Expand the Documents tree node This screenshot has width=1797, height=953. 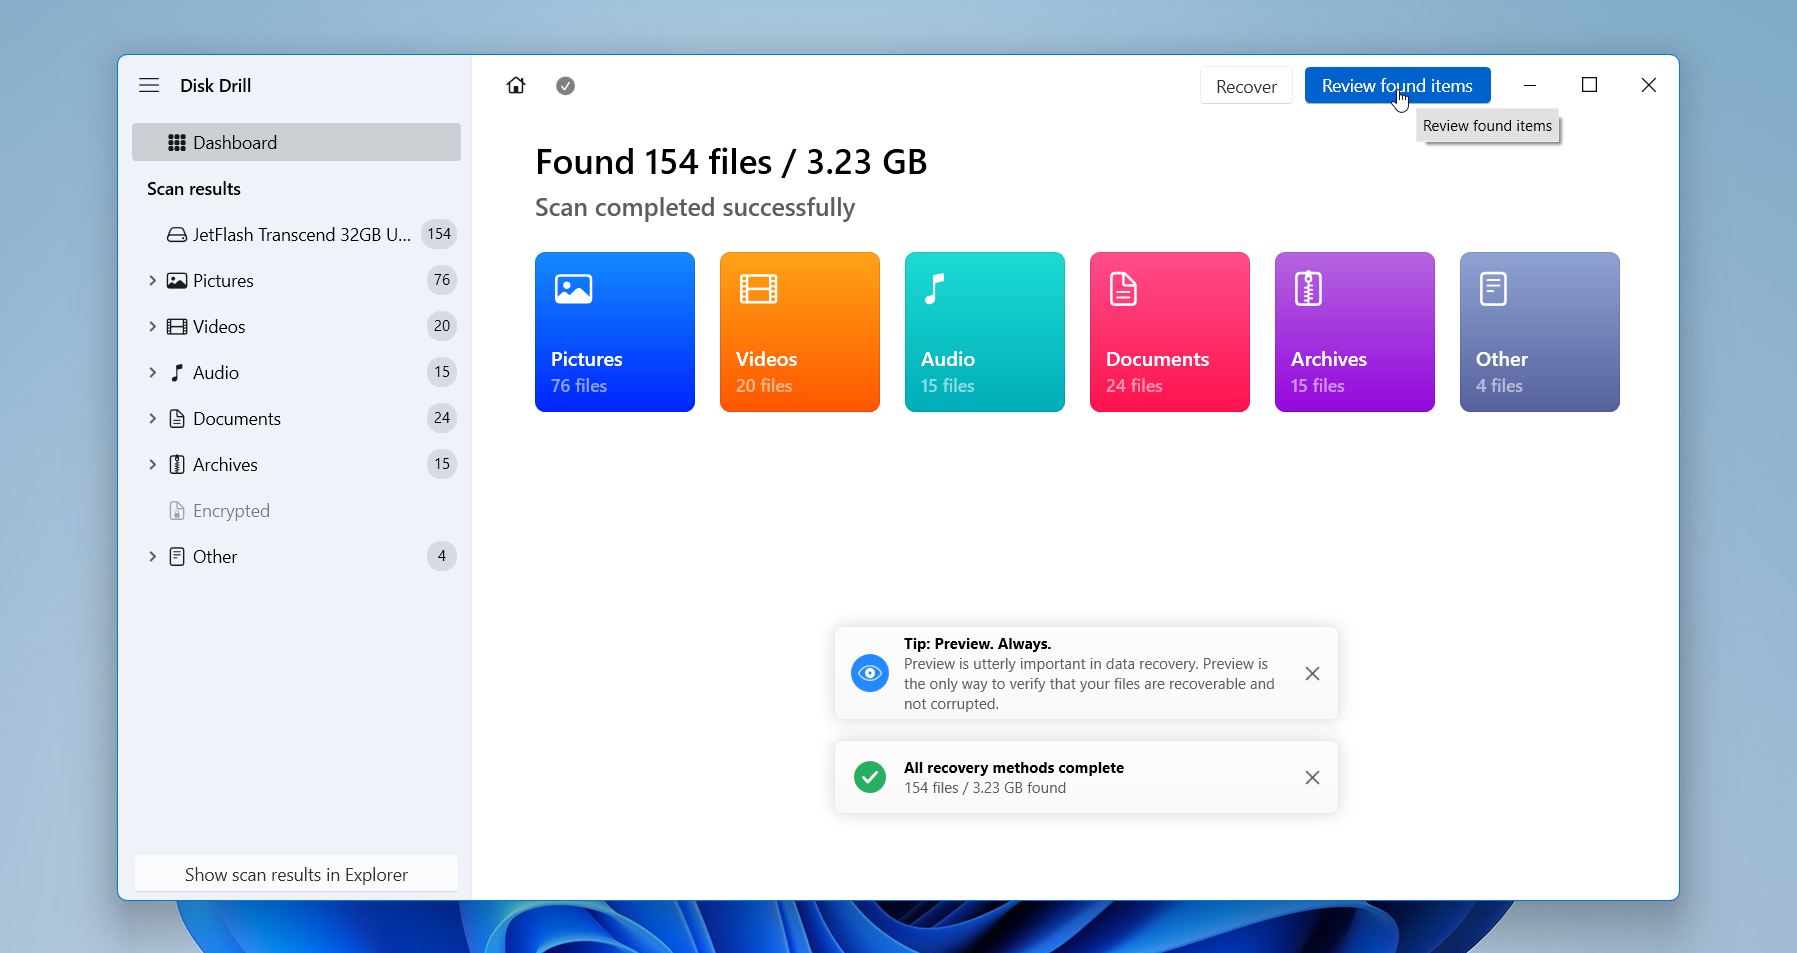coord(152,419)
